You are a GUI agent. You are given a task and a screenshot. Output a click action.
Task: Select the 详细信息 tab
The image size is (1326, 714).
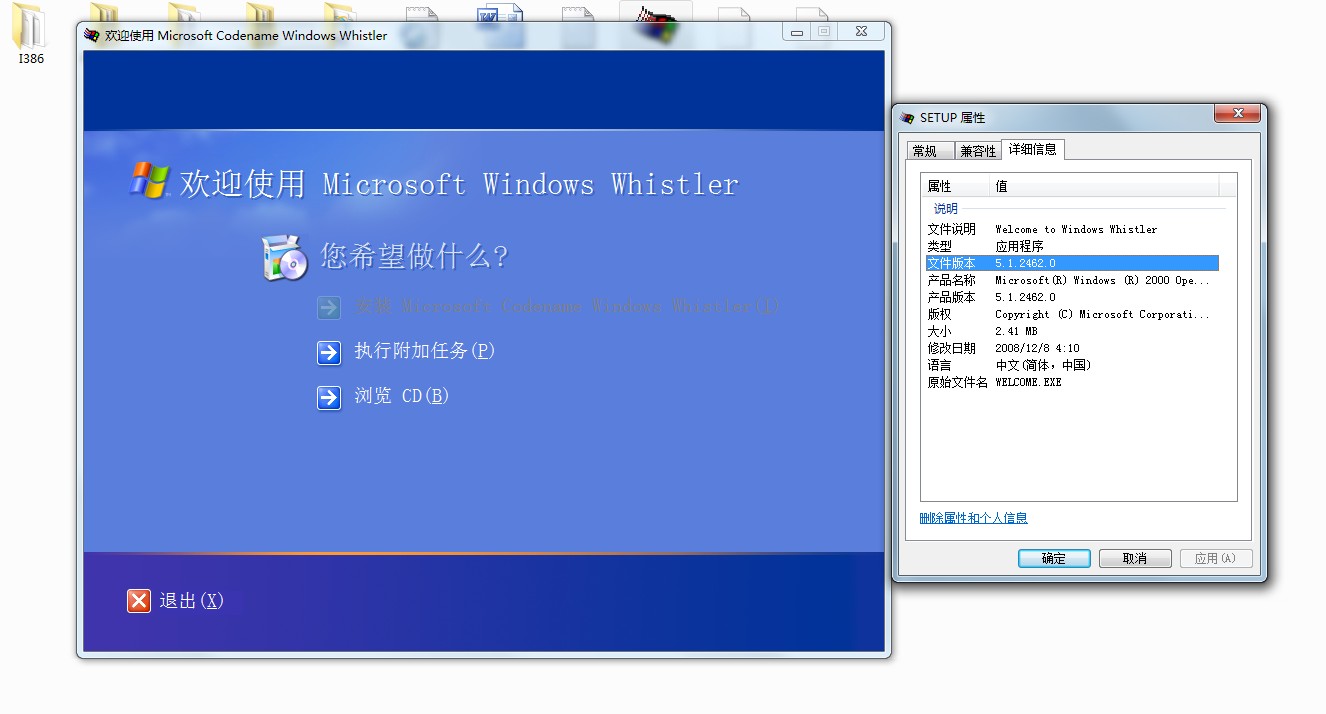(1033, 149)
